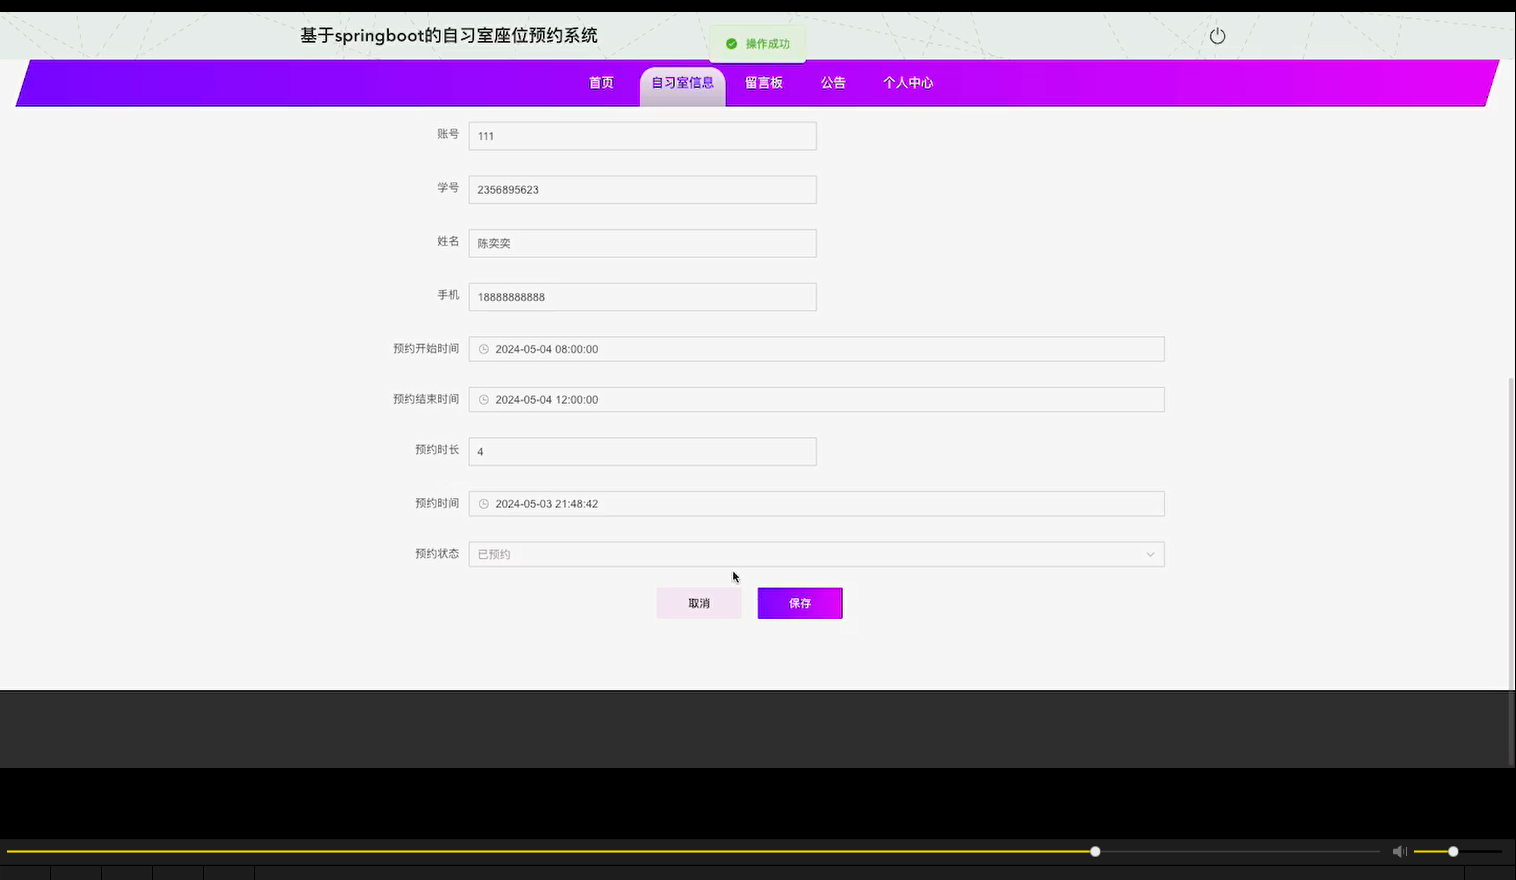Click the clock icon in 预约结束时间 field

coord(484,399)
